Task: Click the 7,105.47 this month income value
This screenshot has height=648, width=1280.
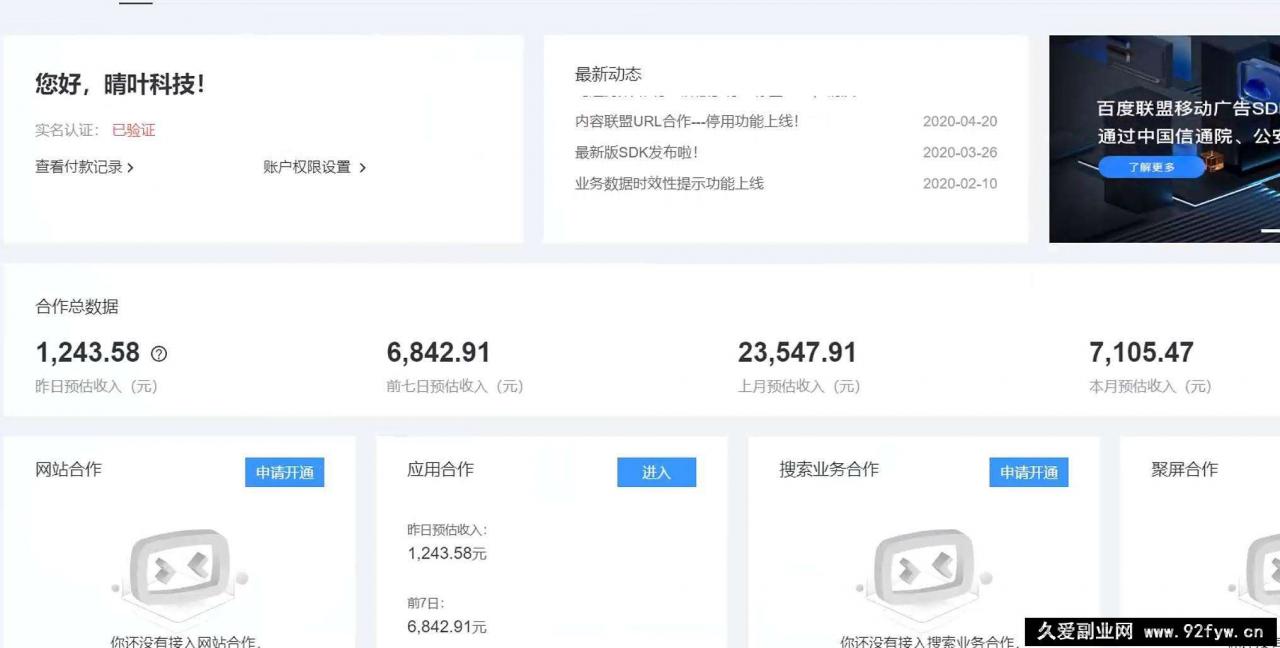Action: [1141, 352]
